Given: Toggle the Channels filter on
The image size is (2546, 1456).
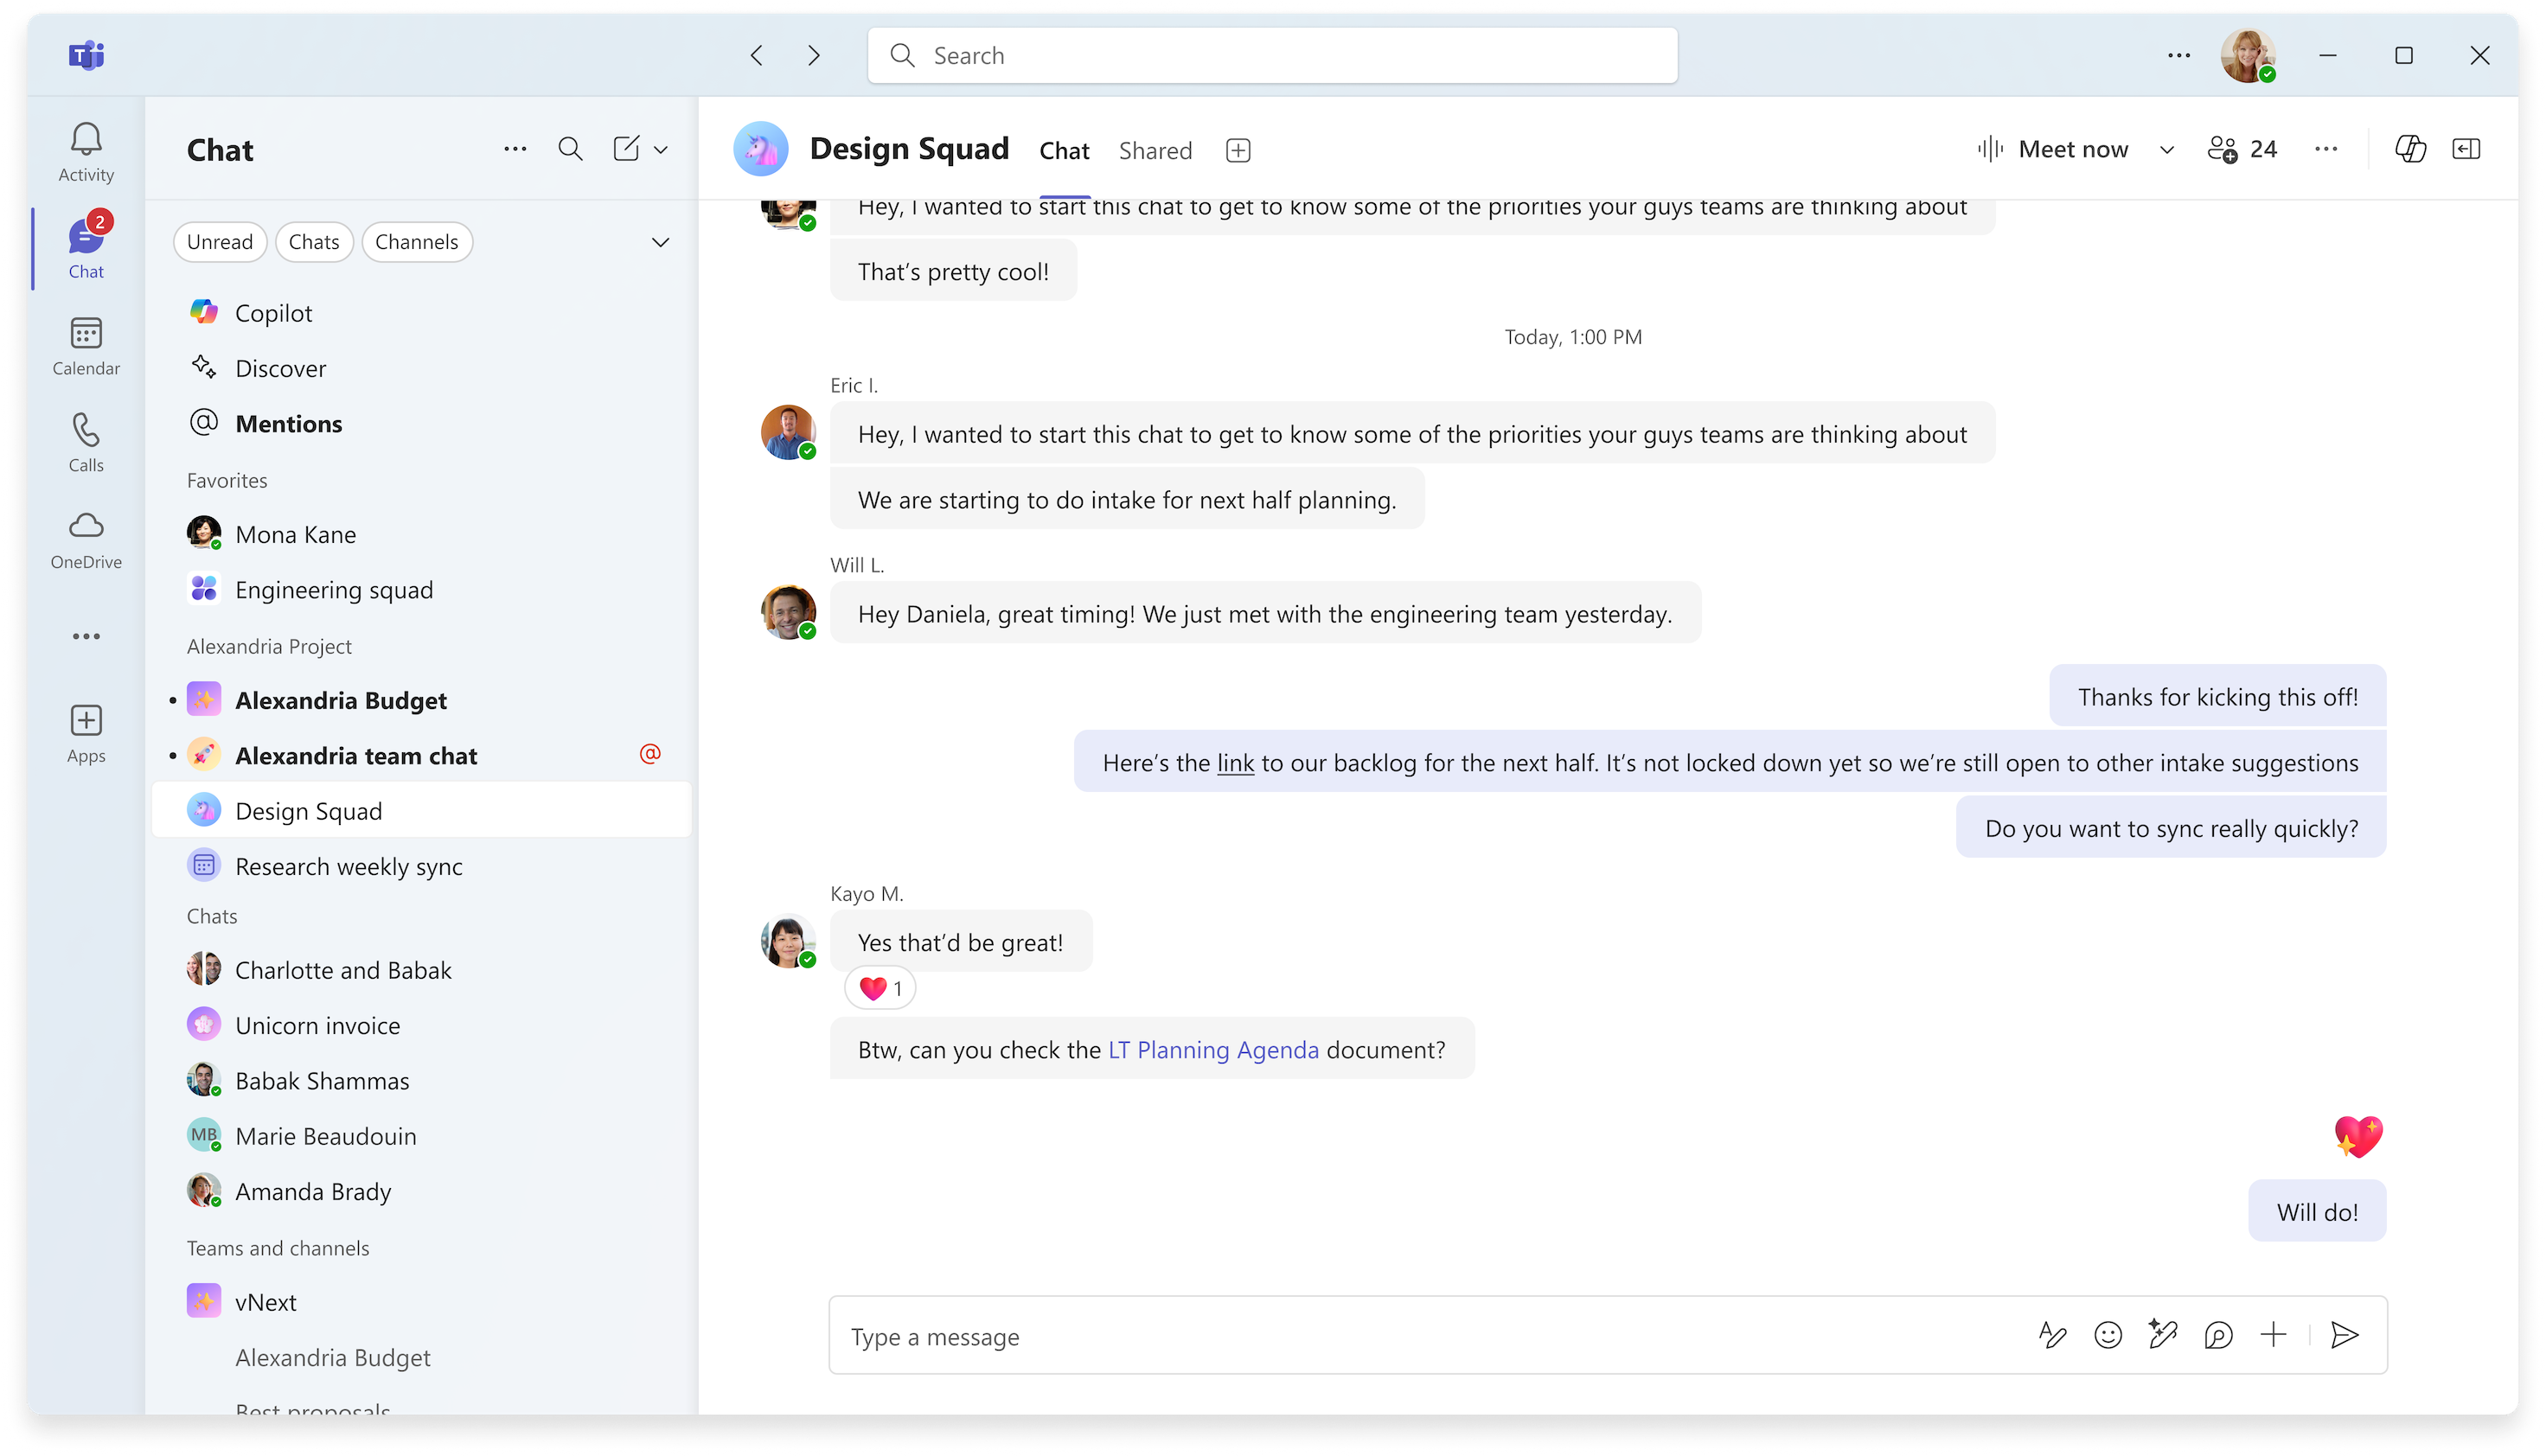Looking at the screenshot, I should [x=418, y=241].
